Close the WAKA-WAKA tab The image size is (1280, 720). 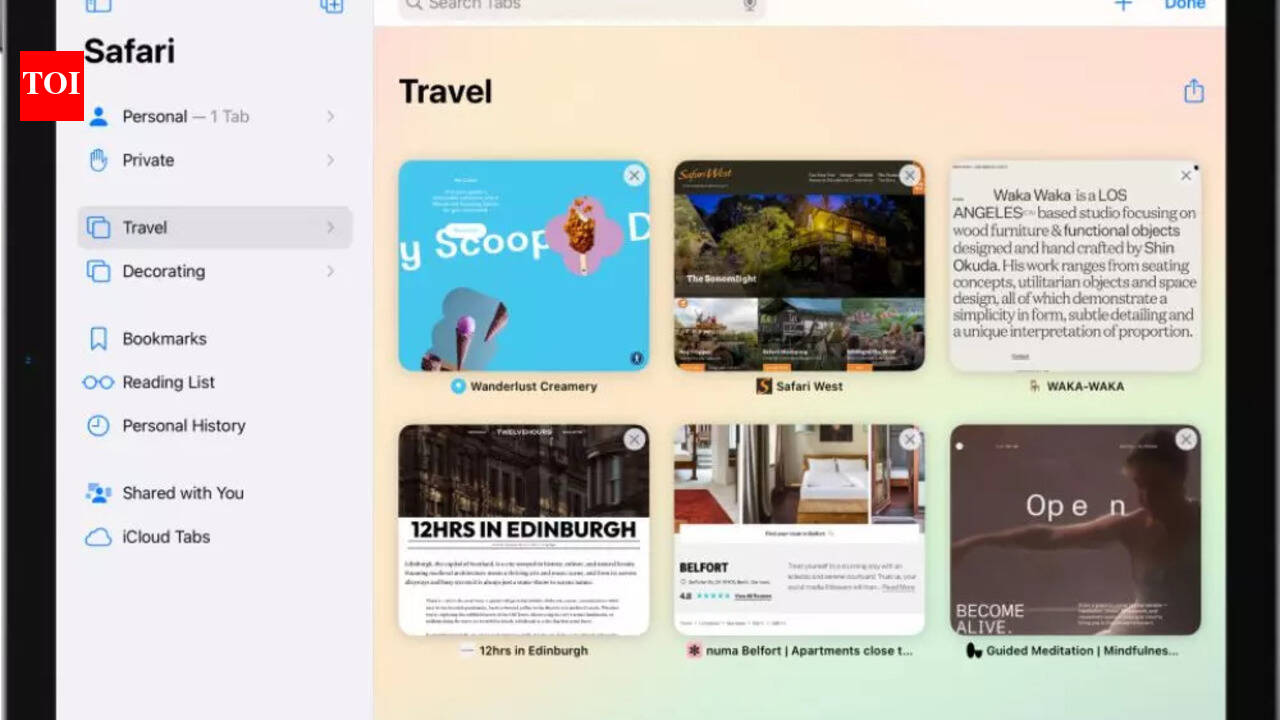pos(1186,176)
